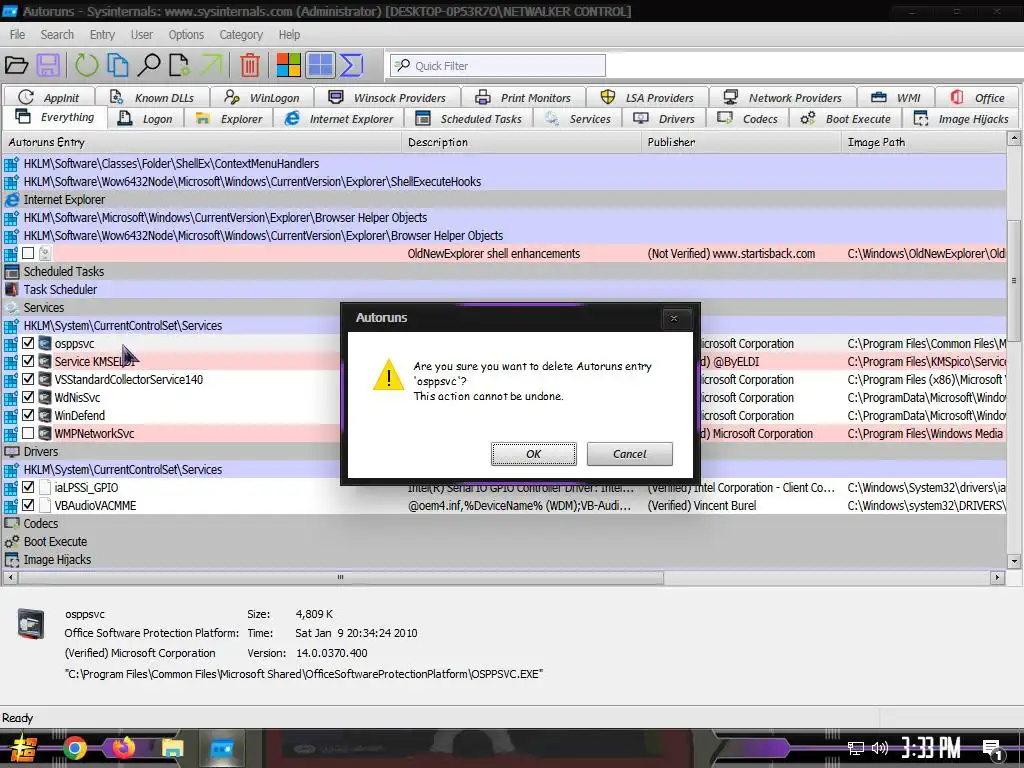Viewport: 1024px width, 768px height.
Task: Click the blue grid toolbar icon
Action: tap(320, 65)
